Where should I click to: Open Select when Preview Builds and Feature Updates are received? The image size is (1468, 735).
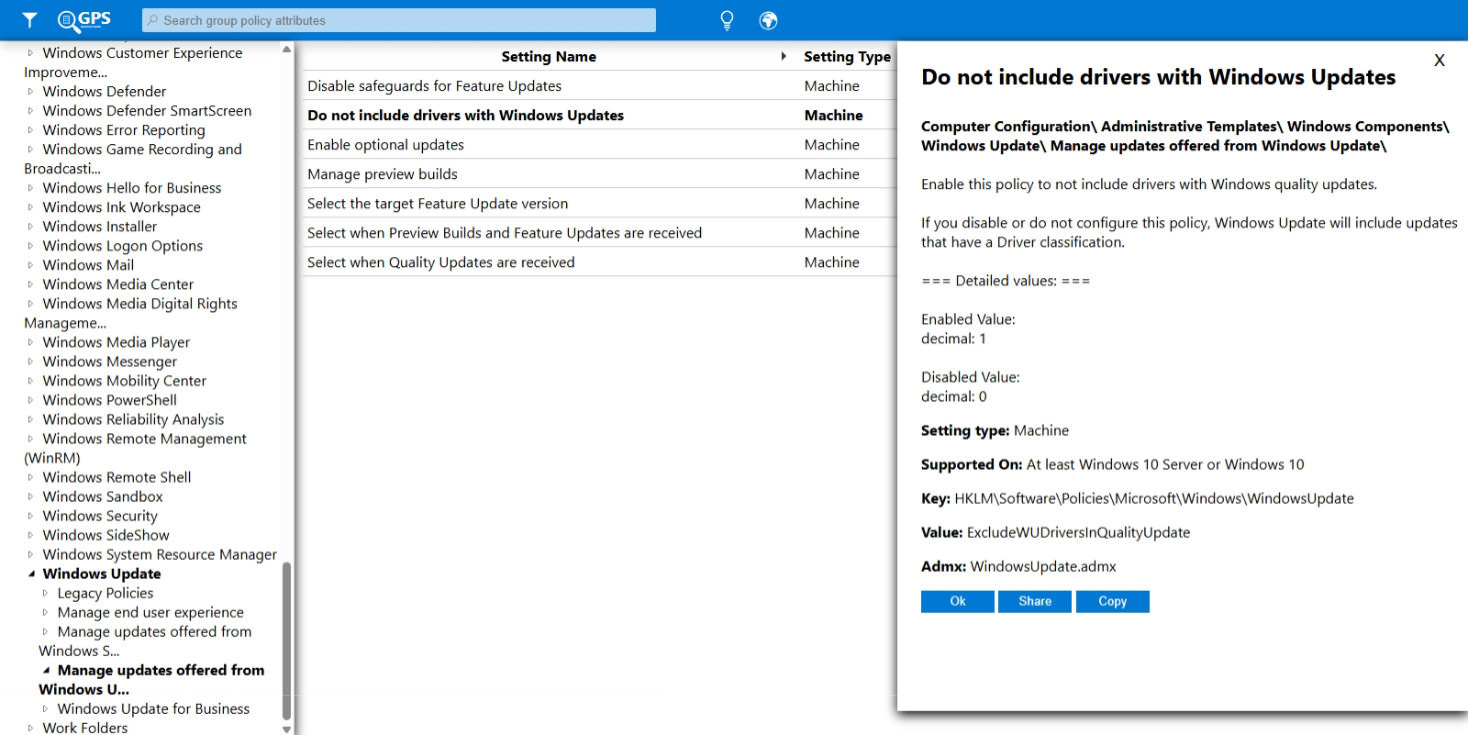pyautogui.click(x=505, y=233)
